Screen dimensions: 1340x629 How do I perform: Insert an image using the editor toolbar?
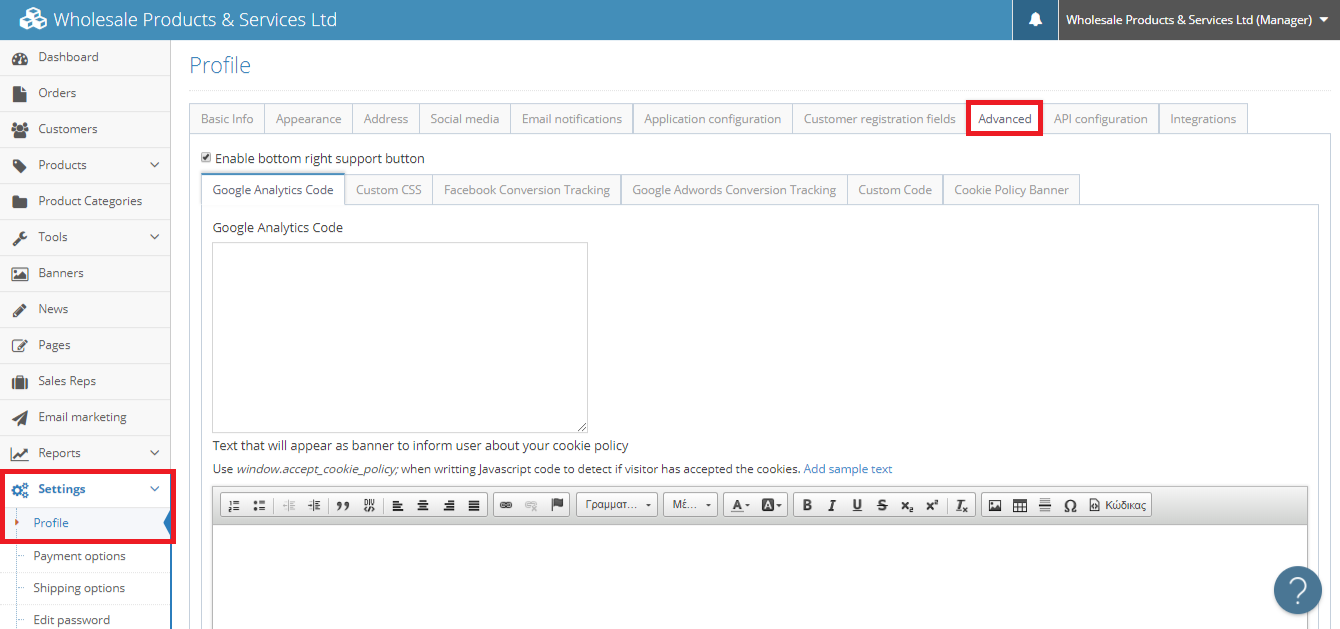[994, 505]
